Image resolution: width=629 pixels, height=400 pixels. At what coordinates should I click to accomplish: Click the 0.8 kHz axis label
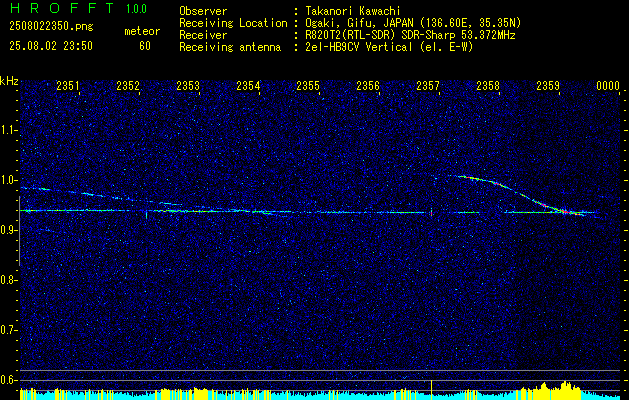8,280
